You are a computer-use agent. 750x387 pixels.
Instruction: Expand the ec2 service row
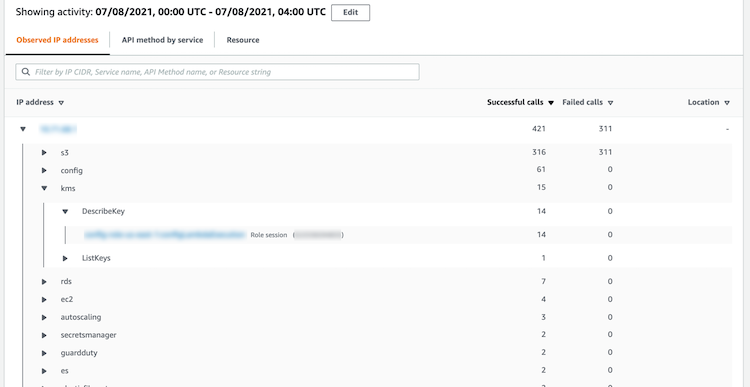pyautogui.click(x=44, y=300)
